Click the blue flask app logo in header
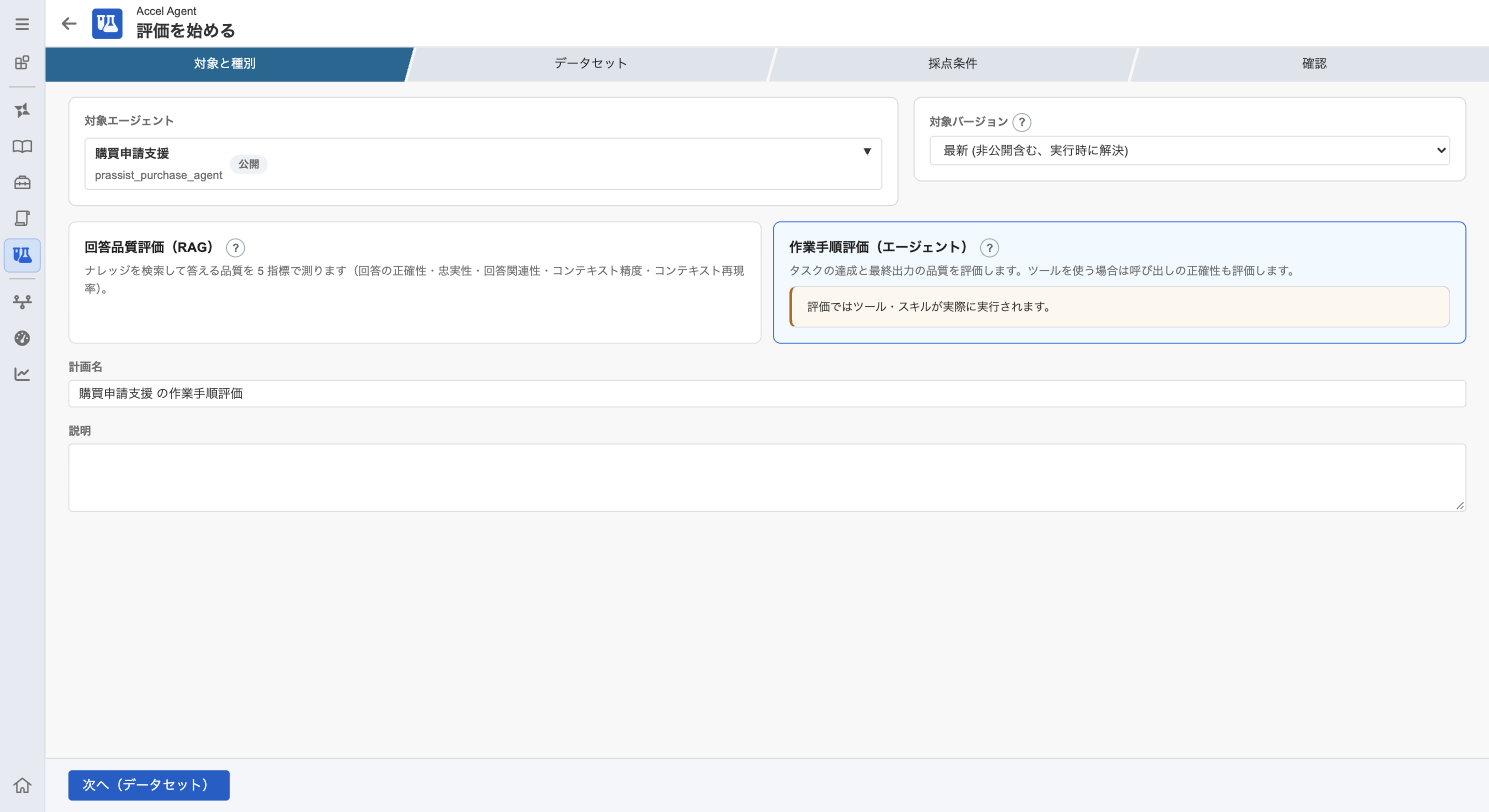The image size is (1489, 812). tap(107, 24)
